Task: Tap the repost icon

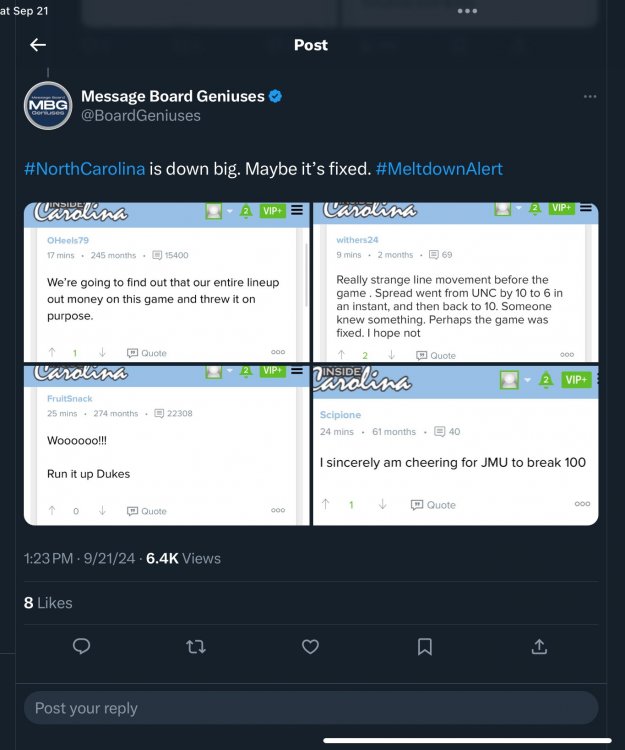Action: 196,647
